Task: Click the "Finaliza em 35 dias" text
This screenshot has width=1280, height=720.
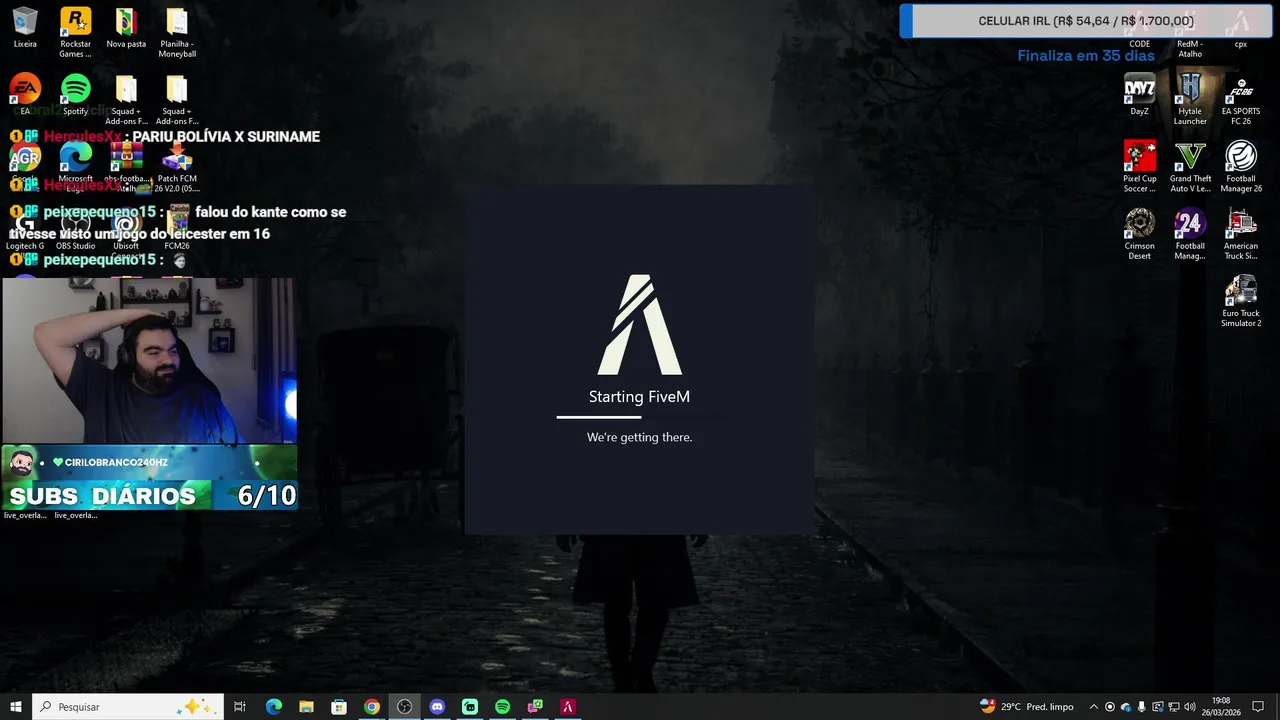Action: pyautogui.click(x=1086, y=55)
